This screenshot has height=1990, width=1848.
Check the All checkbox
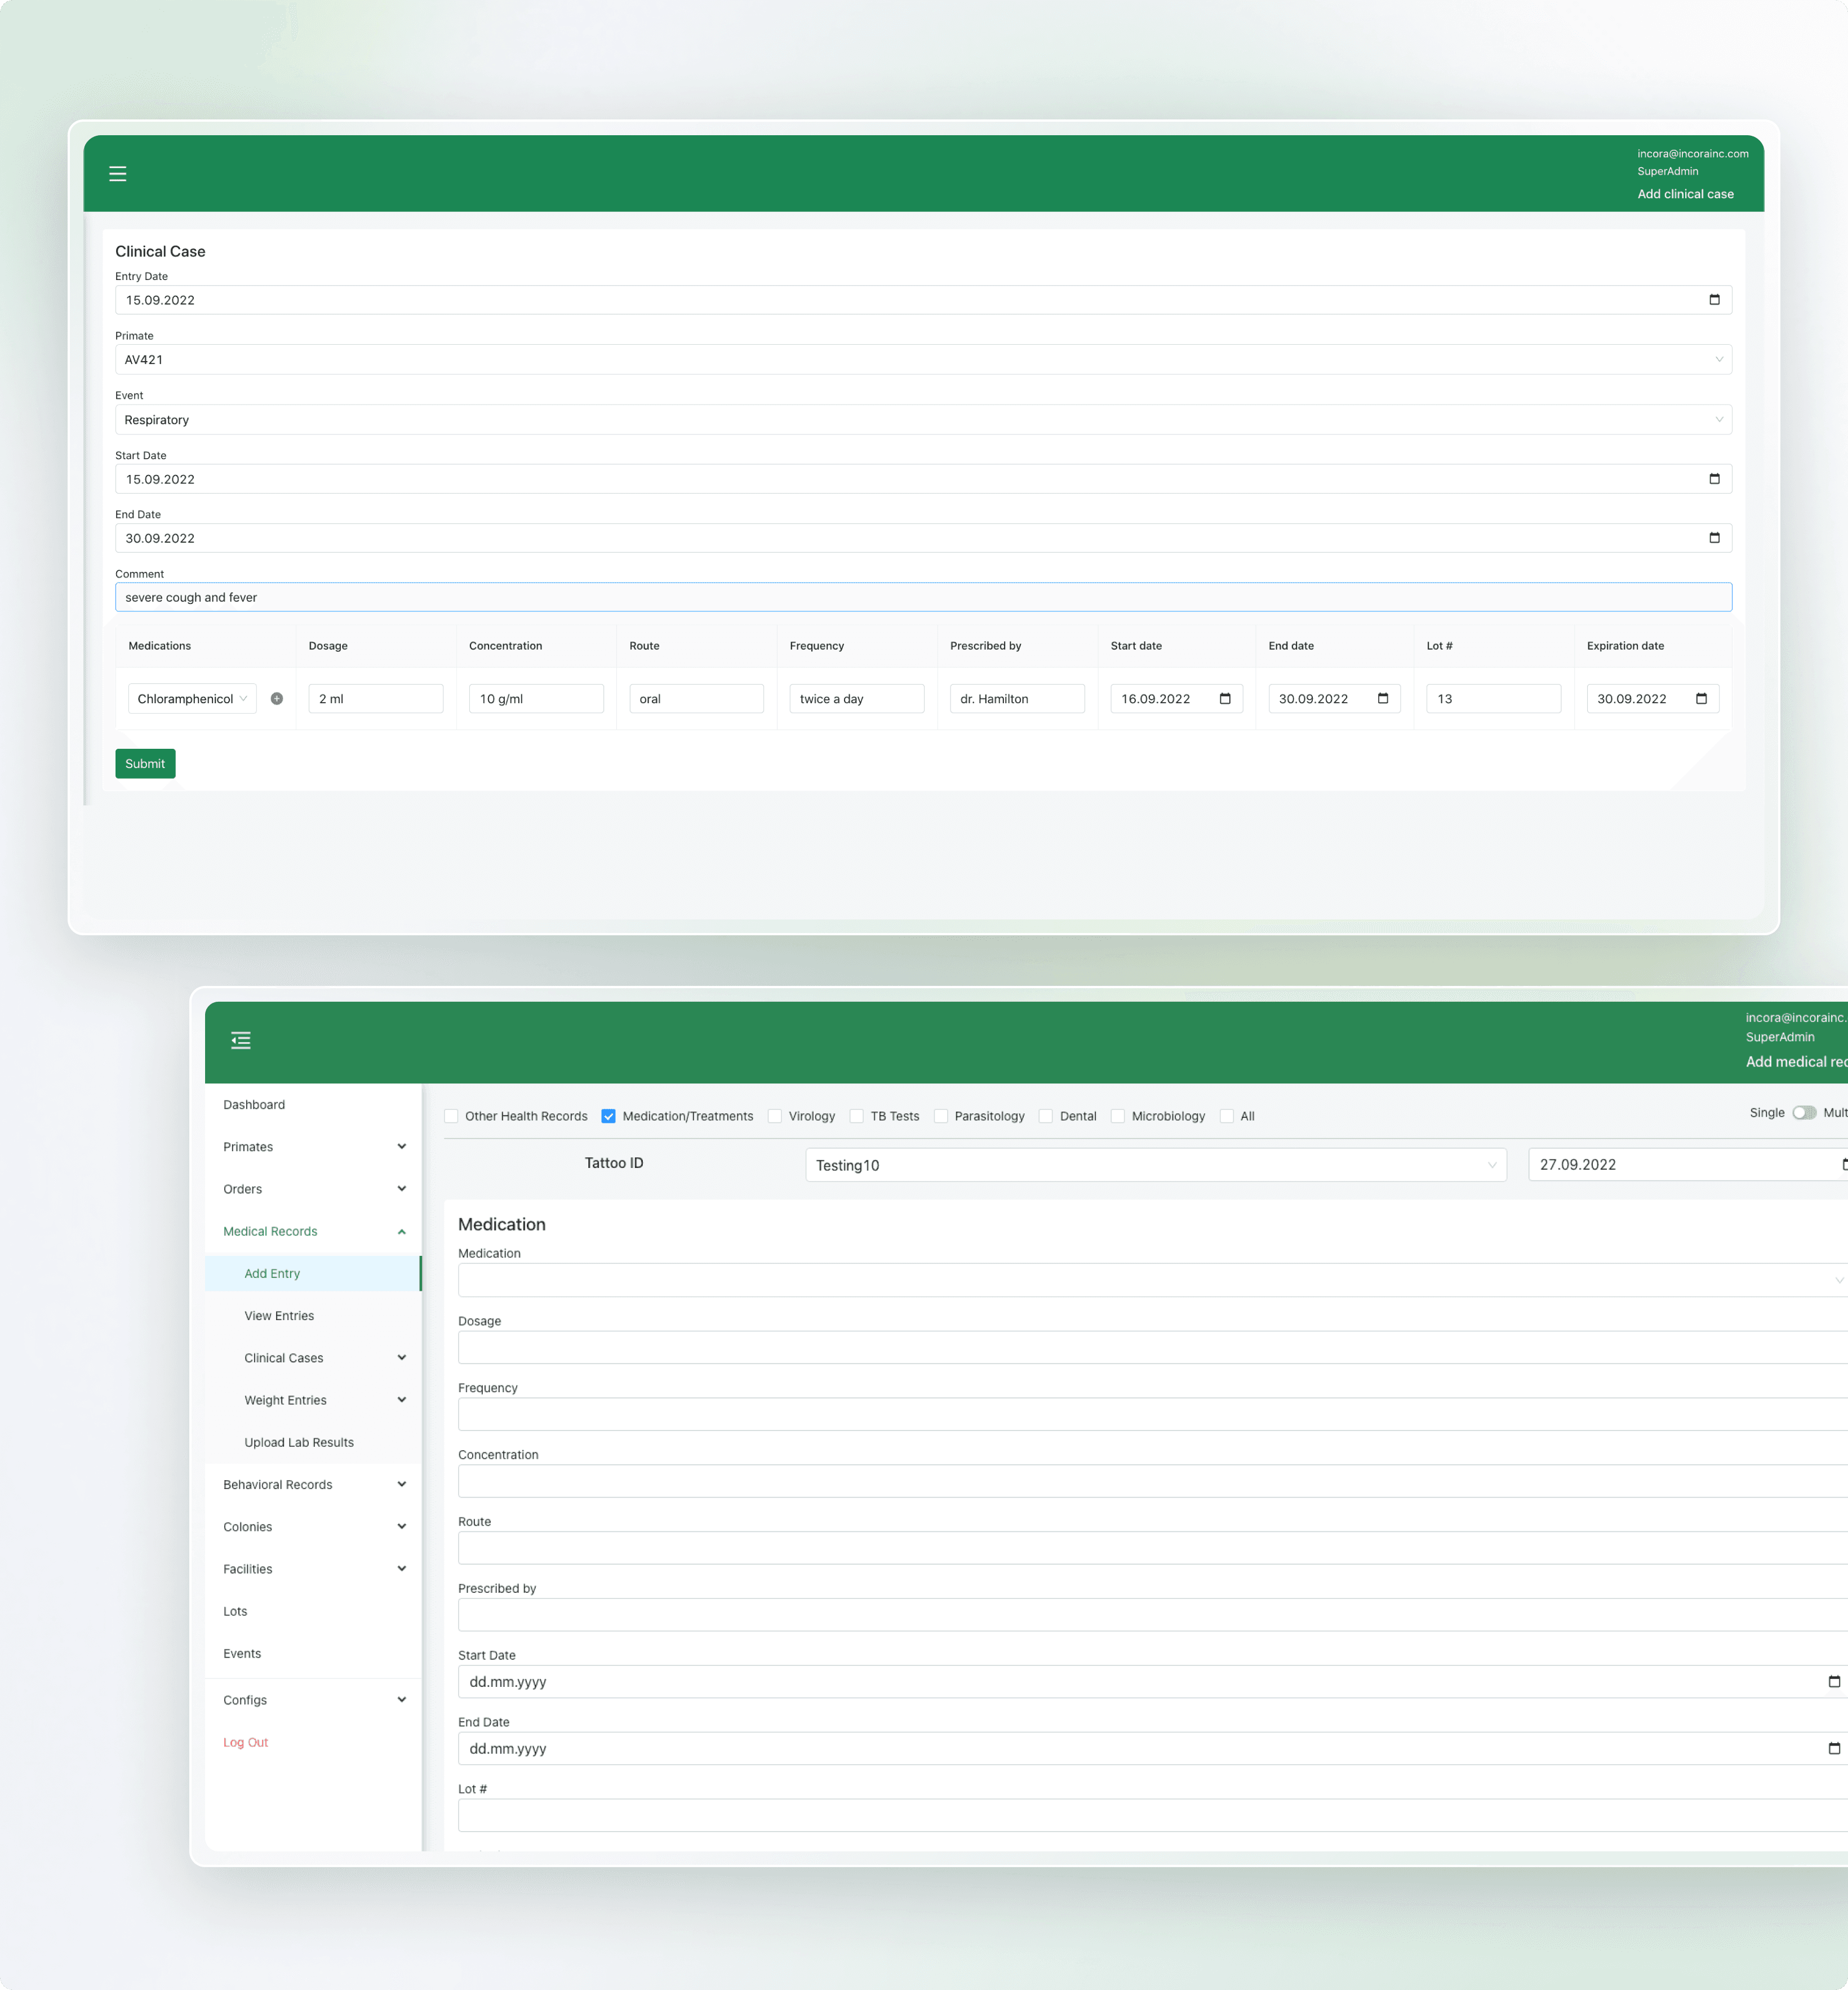[1227, 1116]
